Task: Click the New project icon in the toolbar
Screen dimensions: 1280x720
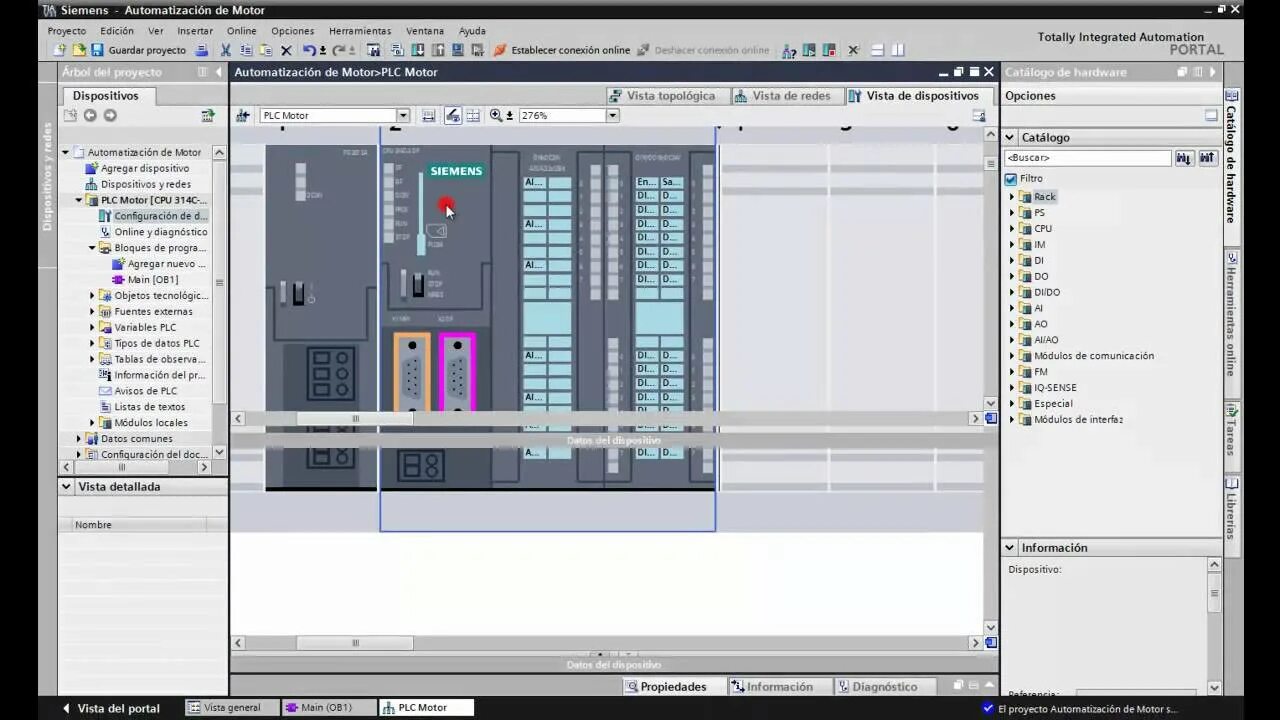Action: (x=61, y=50)
